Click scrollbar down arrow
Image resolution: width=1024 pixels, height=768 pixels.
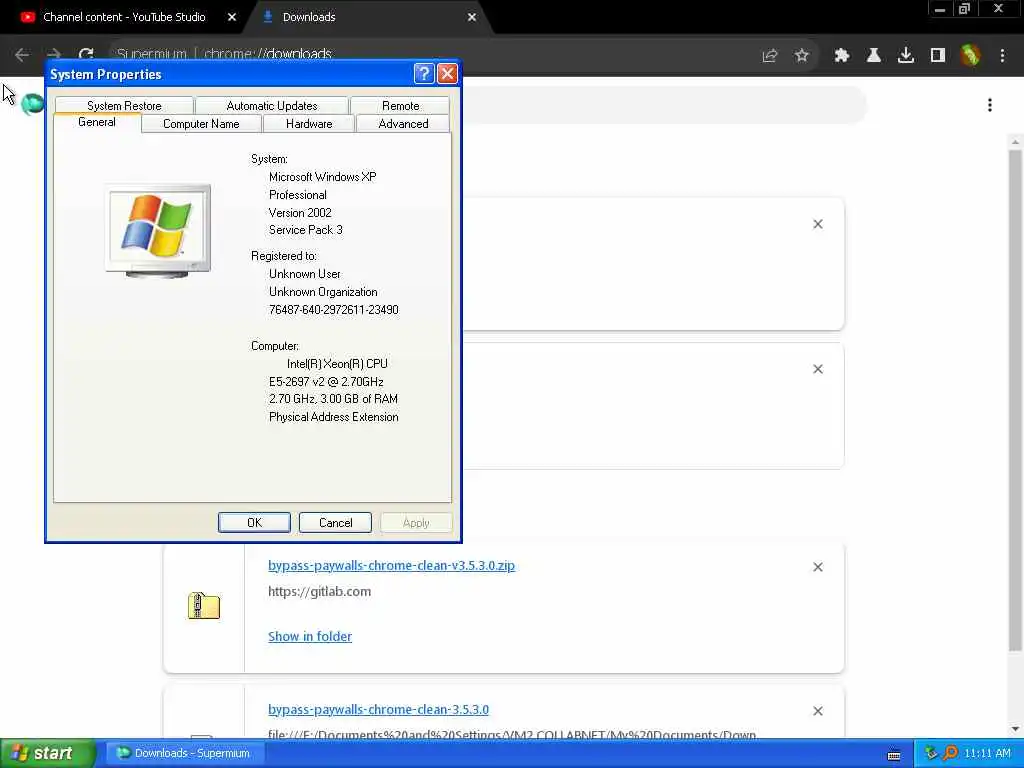(x=1015, y=729)
